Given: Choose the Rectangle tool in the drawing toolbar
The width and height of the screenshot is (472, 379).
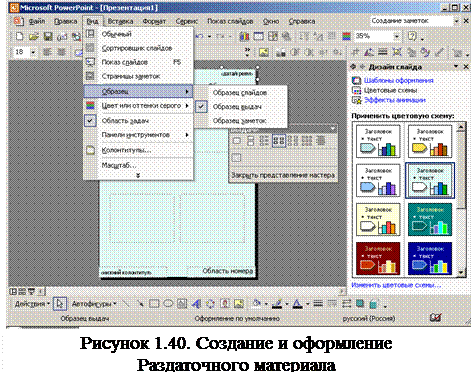Looking at the screenshot, I should click(154, 304).
